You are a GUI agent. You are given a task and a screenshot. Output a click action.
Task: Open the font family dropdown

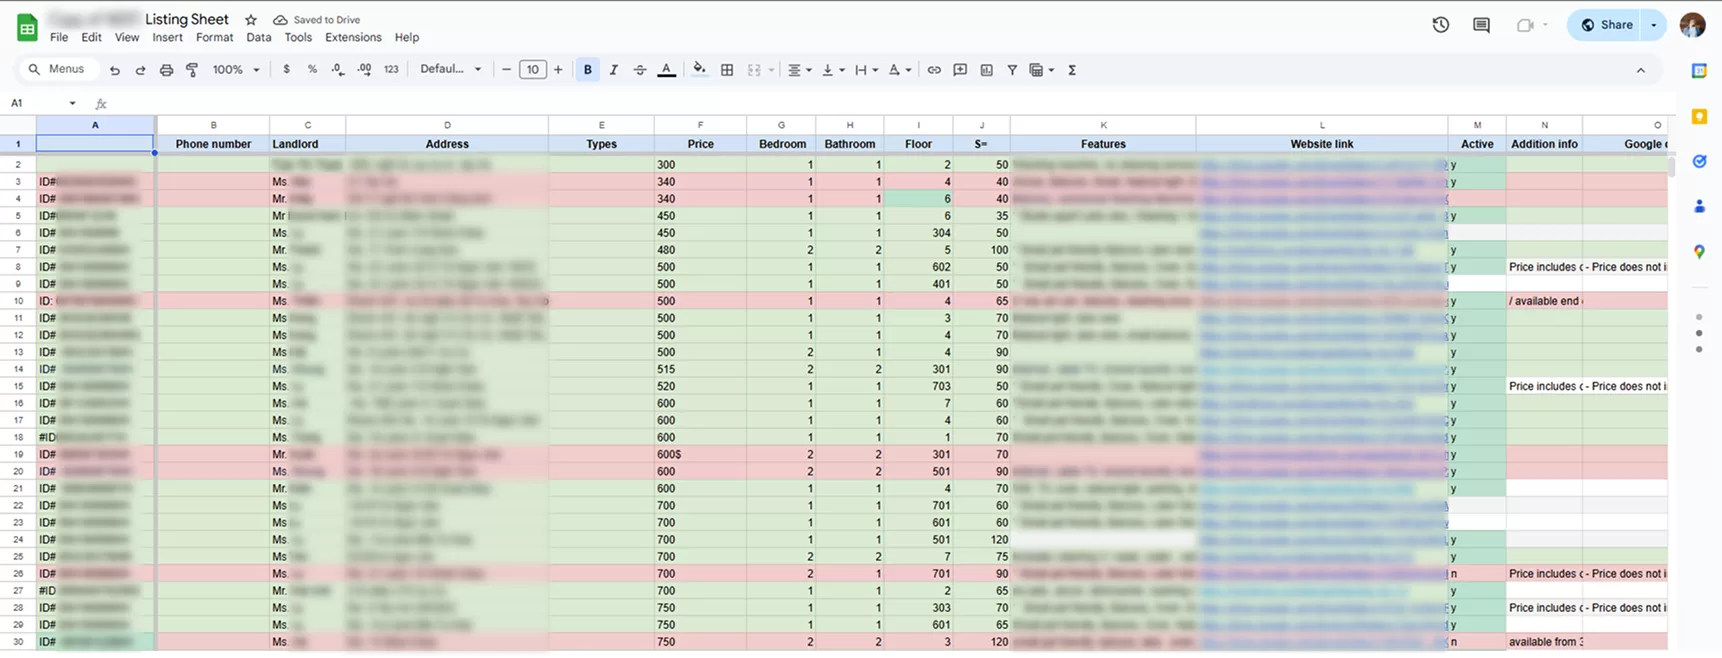click(450, 70)
